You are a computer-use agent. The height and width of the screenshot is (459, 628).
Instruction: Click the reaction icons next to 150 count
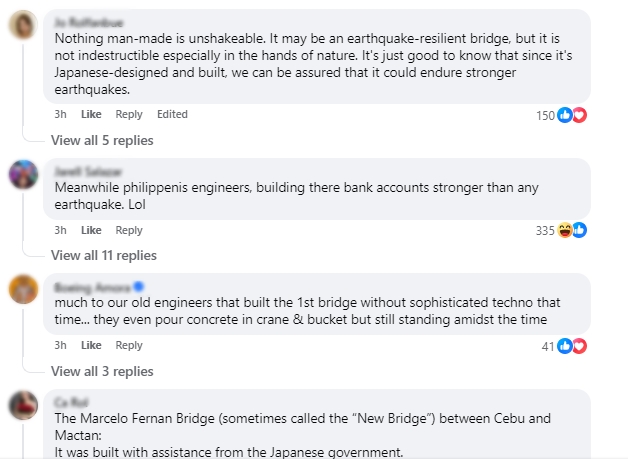point(572,115)
